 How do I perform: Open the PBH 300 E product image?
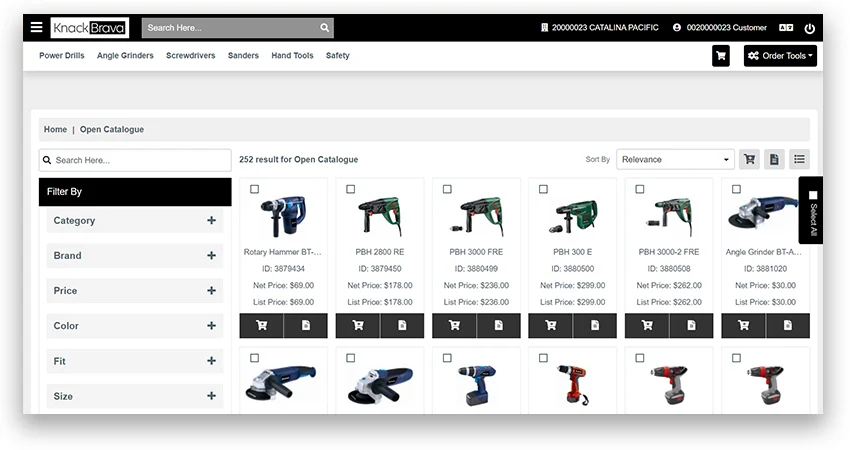pyautogui.click(x=572, y=216)
